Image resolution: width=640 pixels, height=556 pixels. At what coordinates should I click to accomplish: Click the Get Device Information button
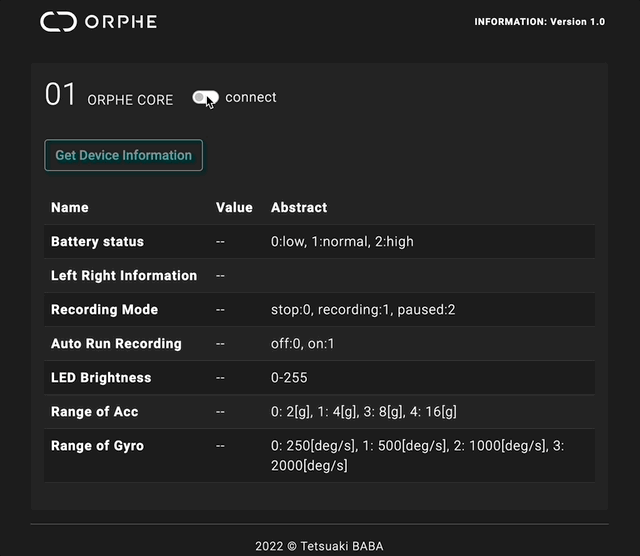click(123, 155)
